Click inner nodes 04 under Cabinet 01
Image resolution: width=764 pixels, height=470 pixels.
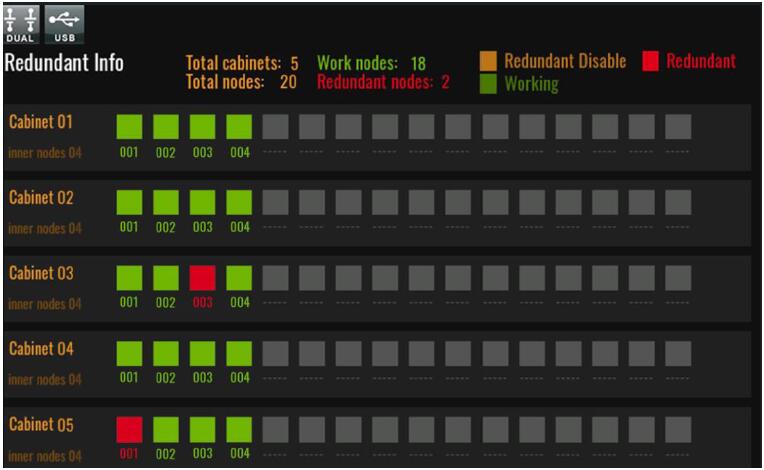45,153
